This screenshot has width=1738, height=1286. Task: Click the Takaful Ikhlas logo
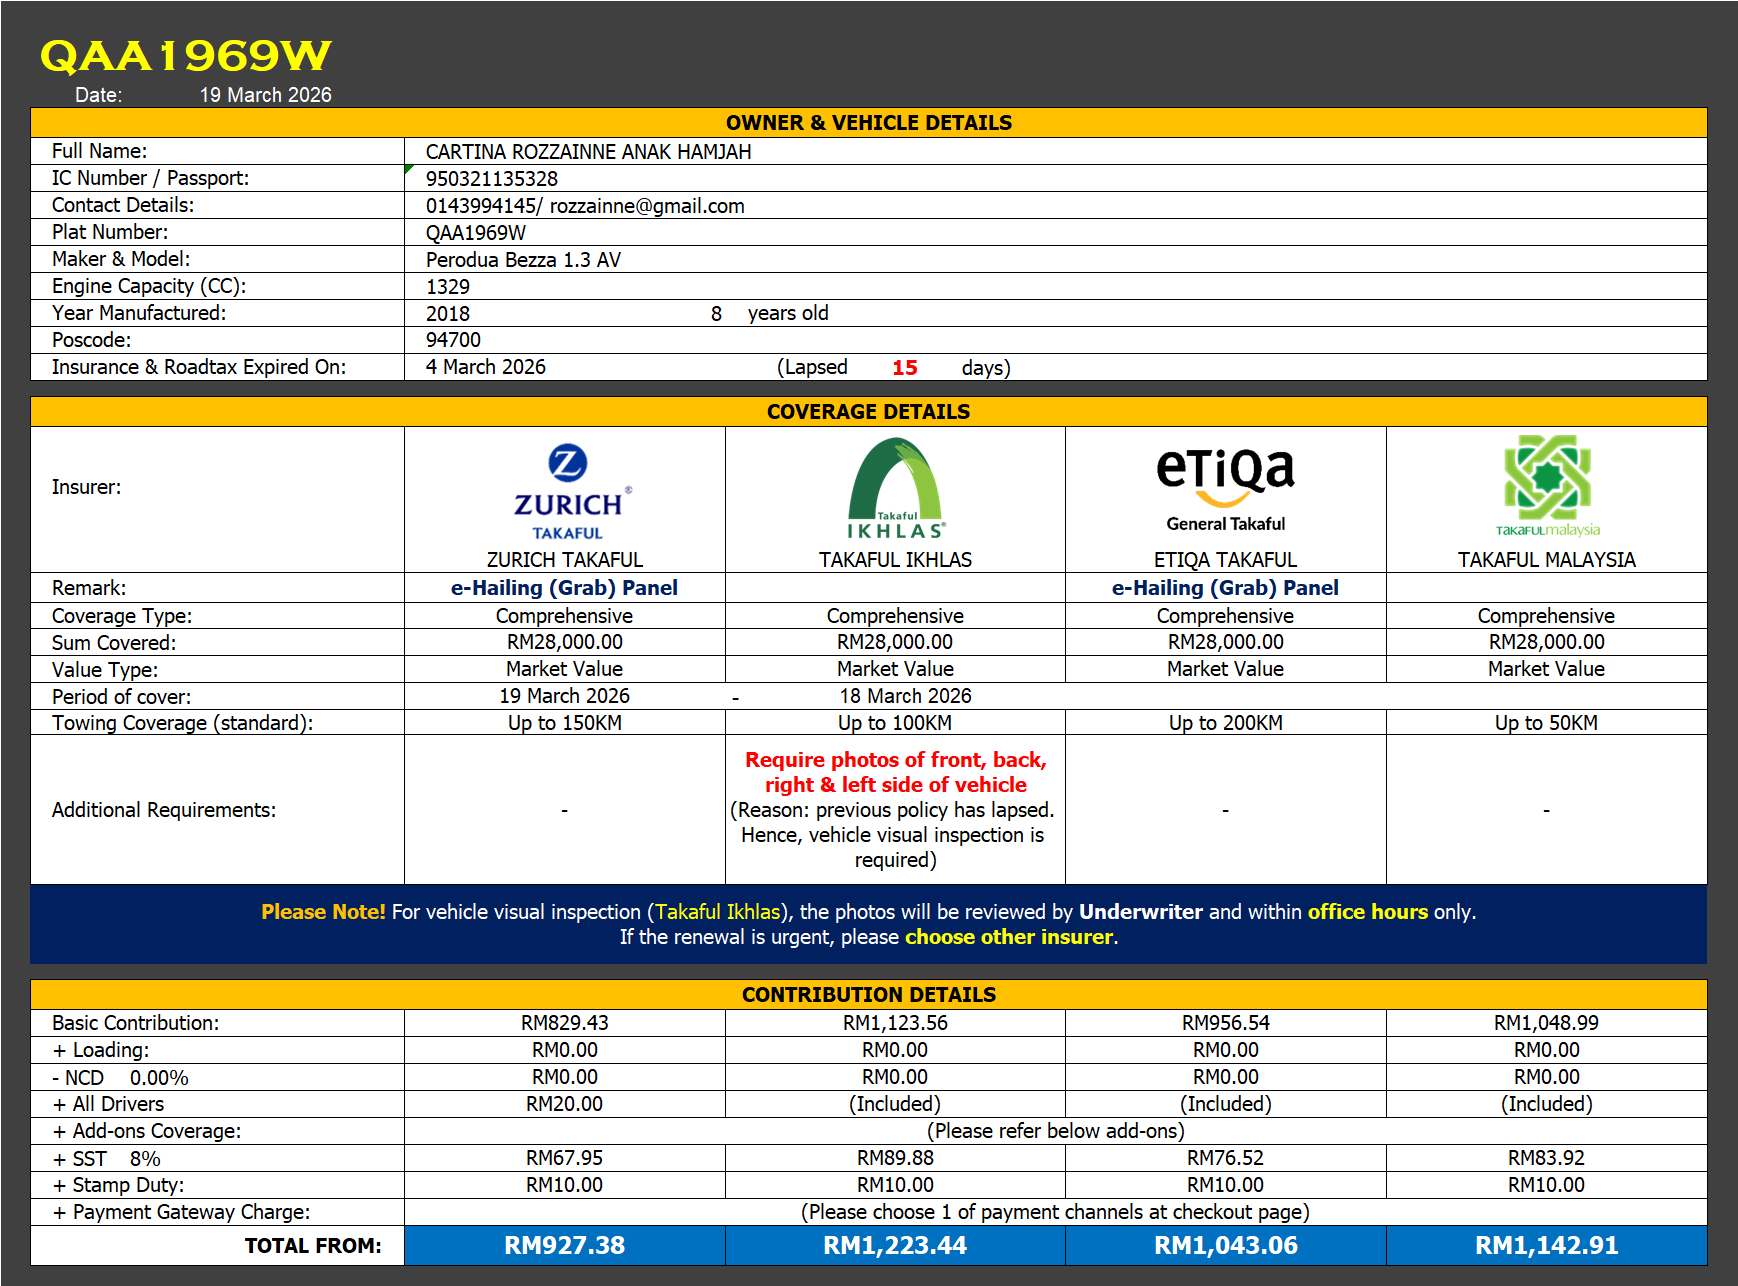tap(895, 490)
